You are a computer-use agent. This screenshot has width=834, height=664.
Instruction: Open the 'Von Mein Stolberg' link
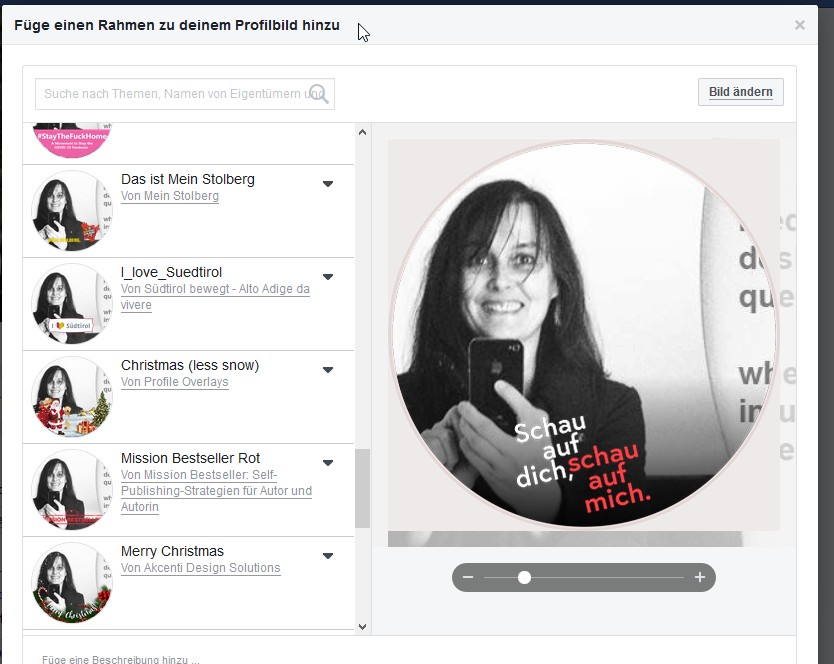(170, 197)
